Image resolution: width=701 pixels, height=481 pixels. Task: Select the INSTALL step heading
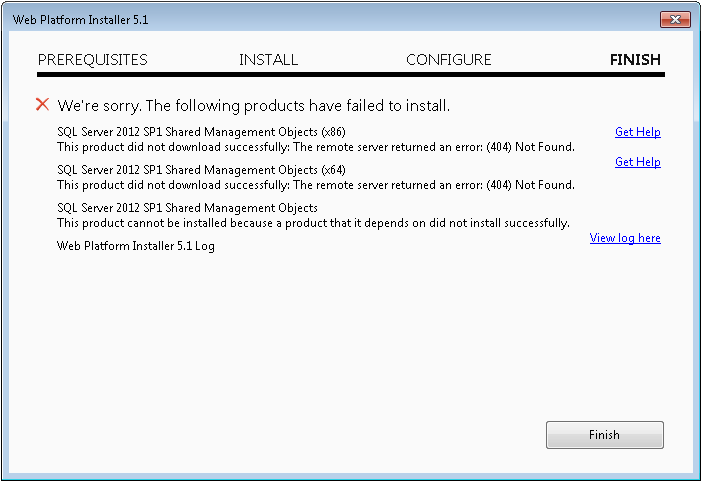[x=268, y=60]
